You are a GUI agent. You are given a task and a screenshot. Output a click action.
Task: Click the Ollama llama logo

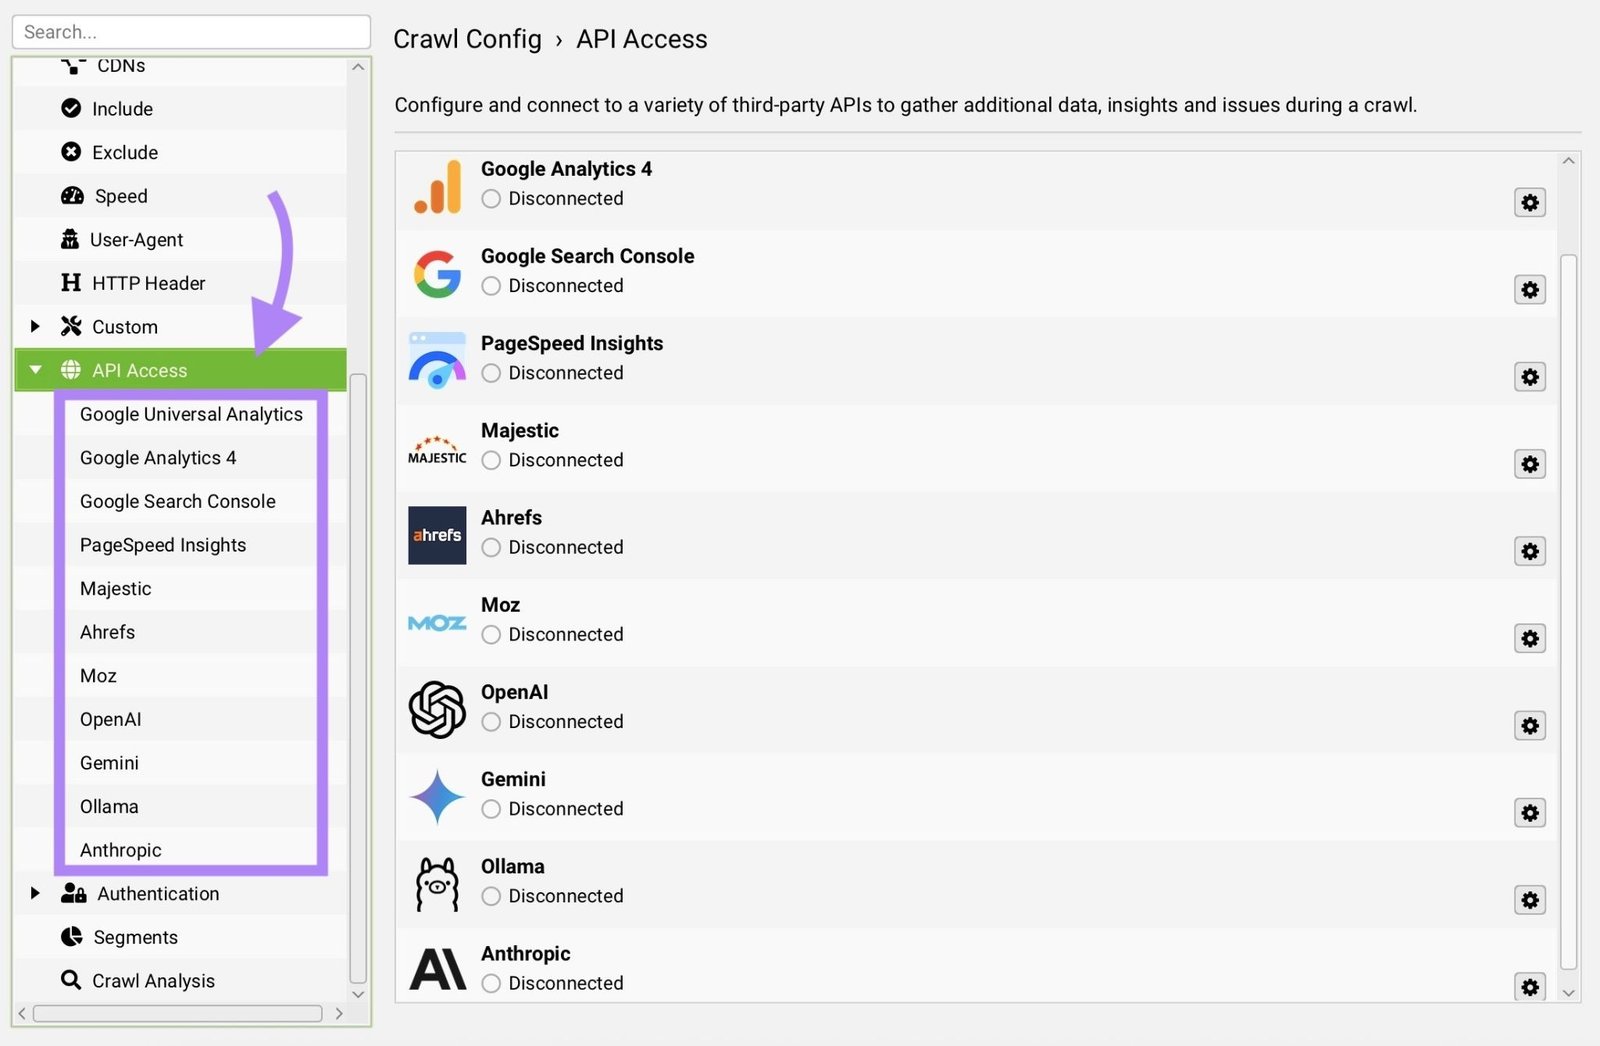tap(437, 884)
